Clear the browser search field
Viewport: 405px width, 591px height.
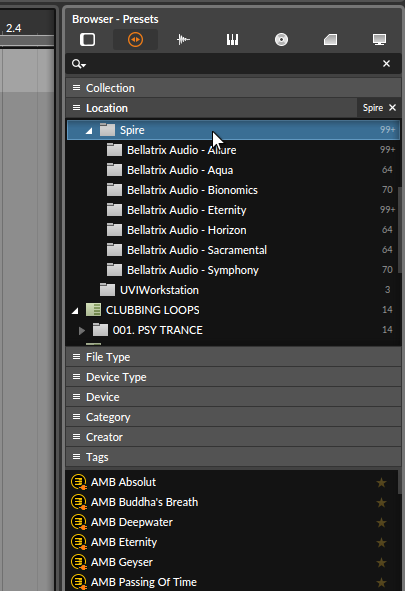point(387,64)
